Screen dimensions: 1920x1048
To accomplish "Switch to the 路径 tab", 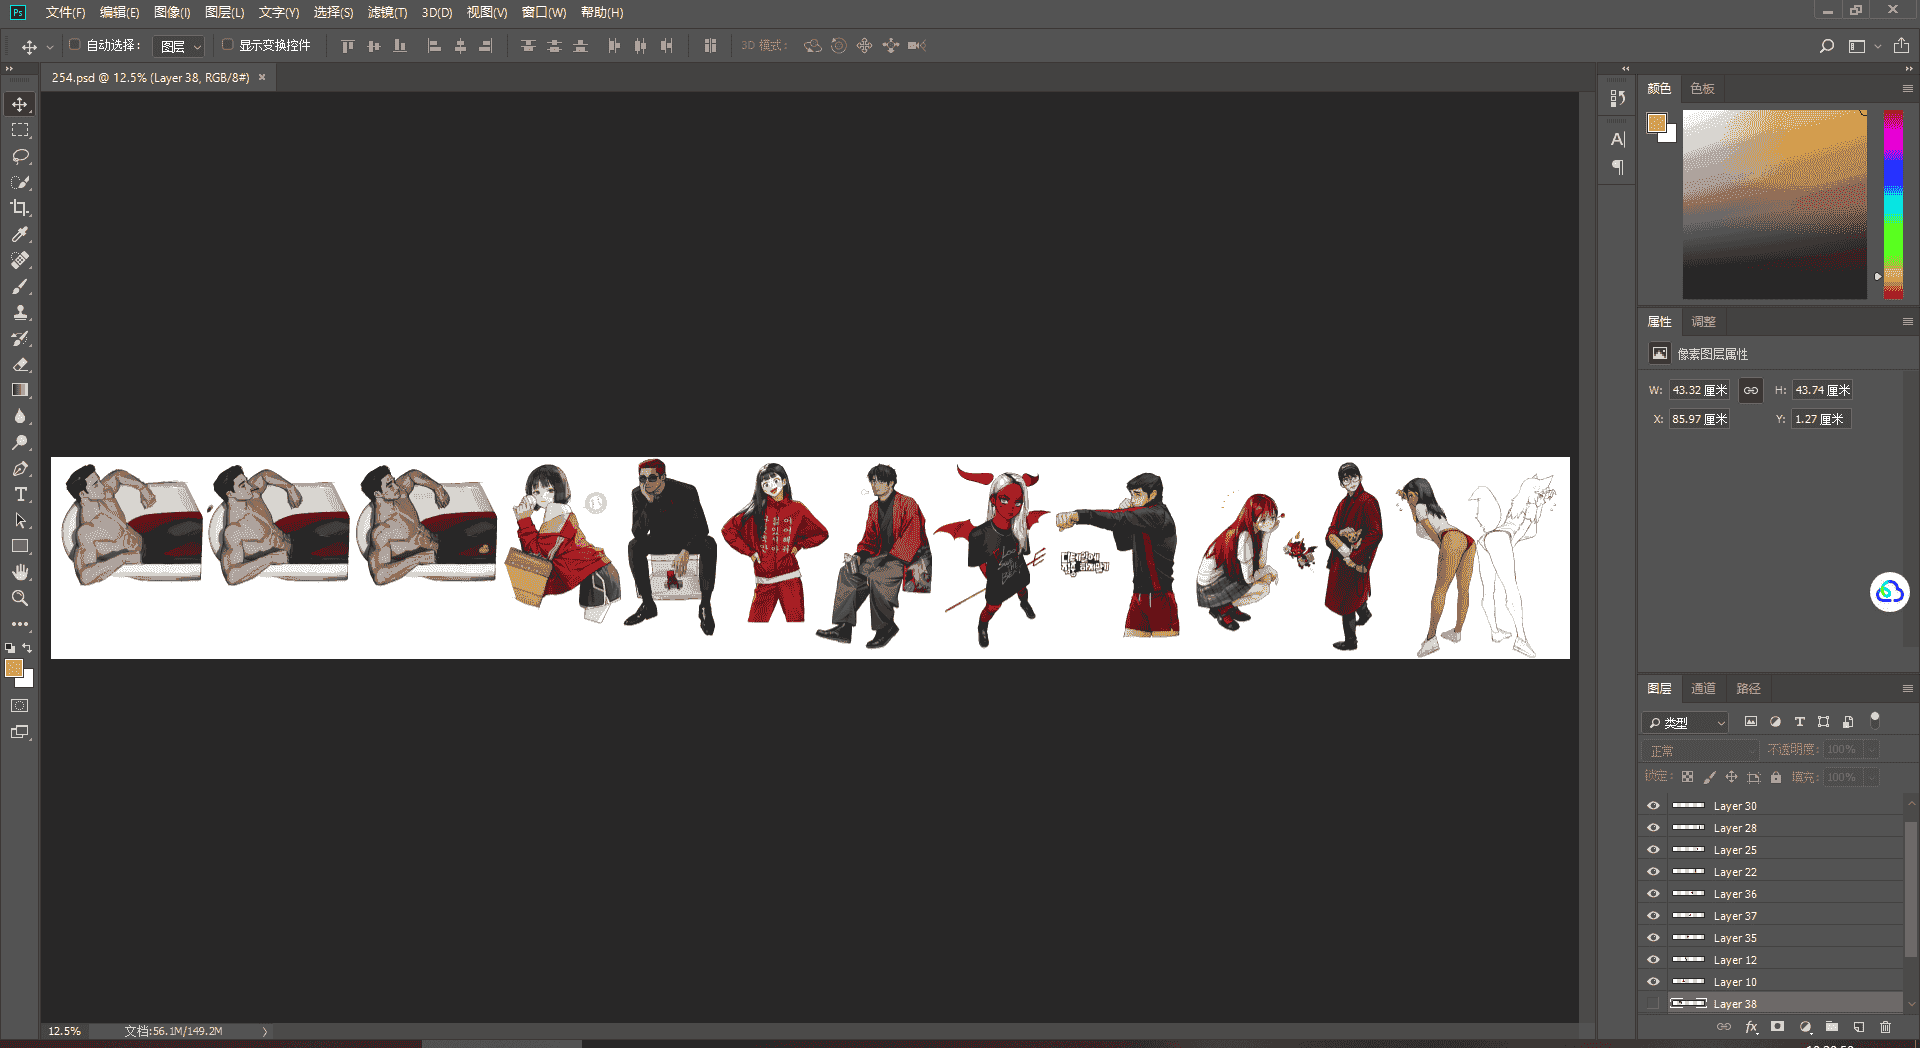I will tap(1748, 689).
